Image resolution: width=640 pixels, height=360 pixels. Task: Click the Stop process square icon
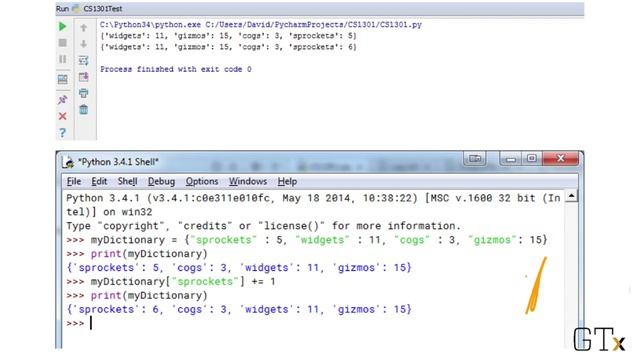point(62,43)
